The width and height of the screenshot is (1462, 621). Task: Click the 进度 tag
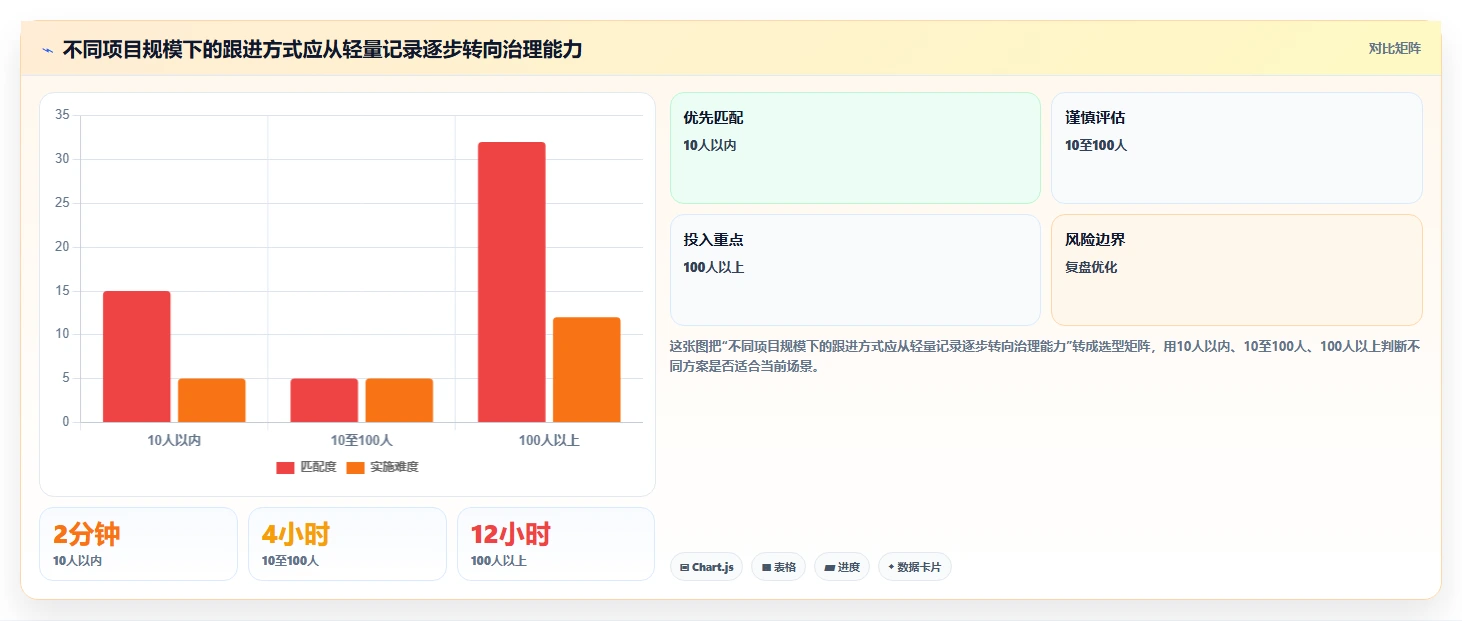tap(842, 567)
